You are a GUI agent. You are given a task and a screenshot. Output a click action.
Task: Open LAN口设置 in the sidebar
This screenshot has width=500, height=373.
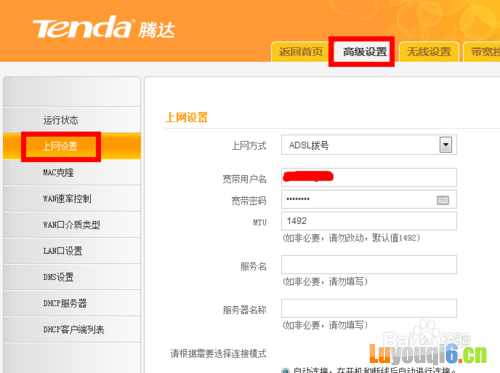click(72, 251)
